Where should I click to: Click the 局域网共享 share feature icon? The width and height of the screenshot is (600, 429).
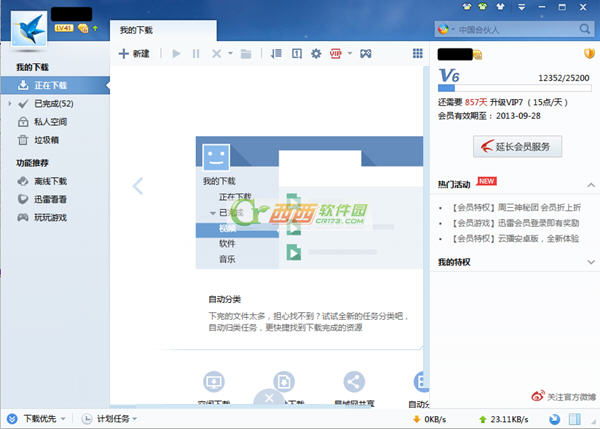[x=354, y=382]
